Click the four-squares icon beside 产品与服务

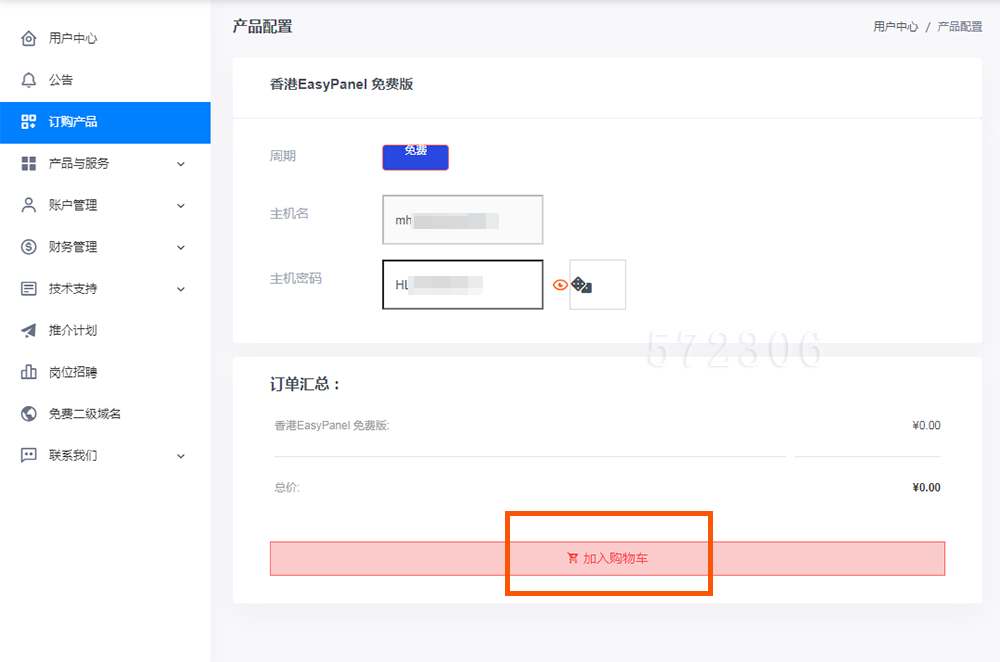point(29,163)
